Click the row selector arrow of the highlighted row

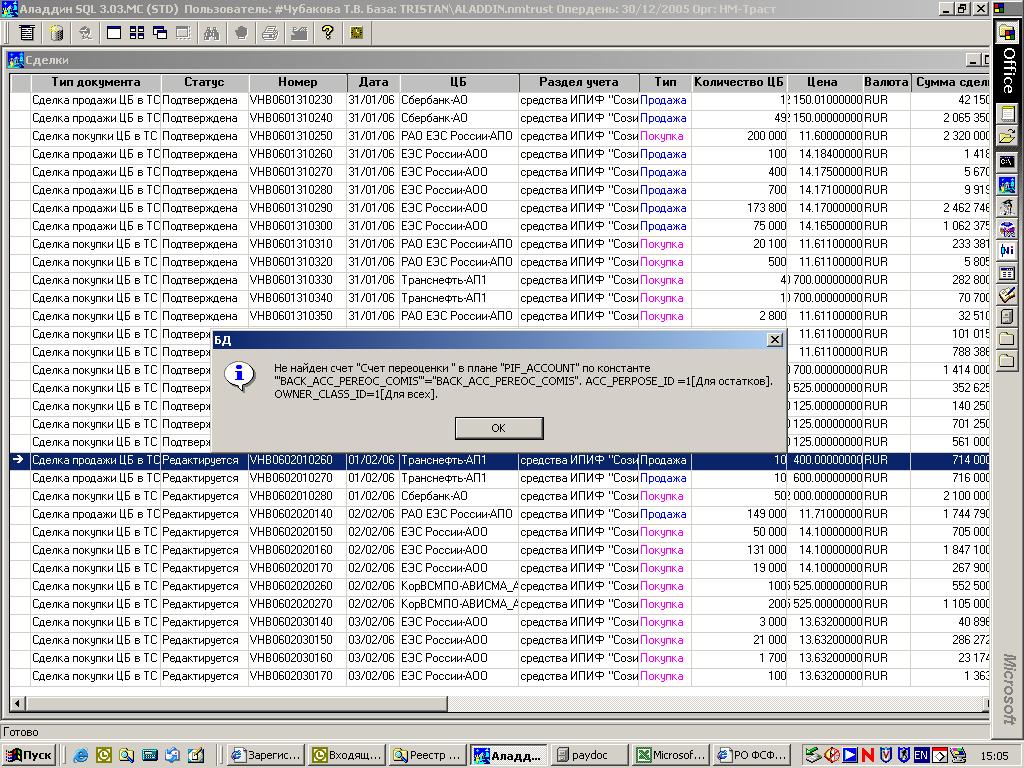(20, 460)
